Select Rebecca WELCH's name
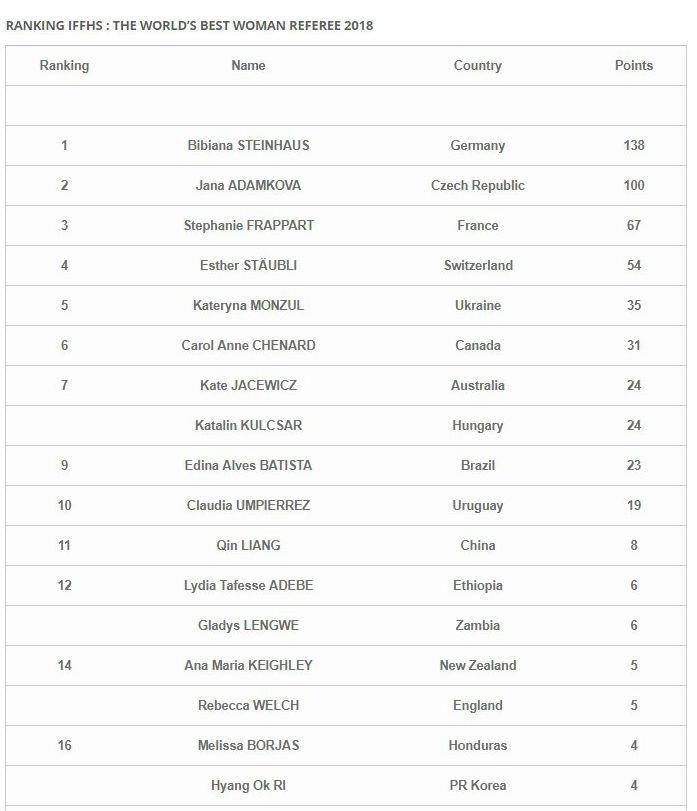Viewport: 697px width, 811px height. click(x=248, y=706)
